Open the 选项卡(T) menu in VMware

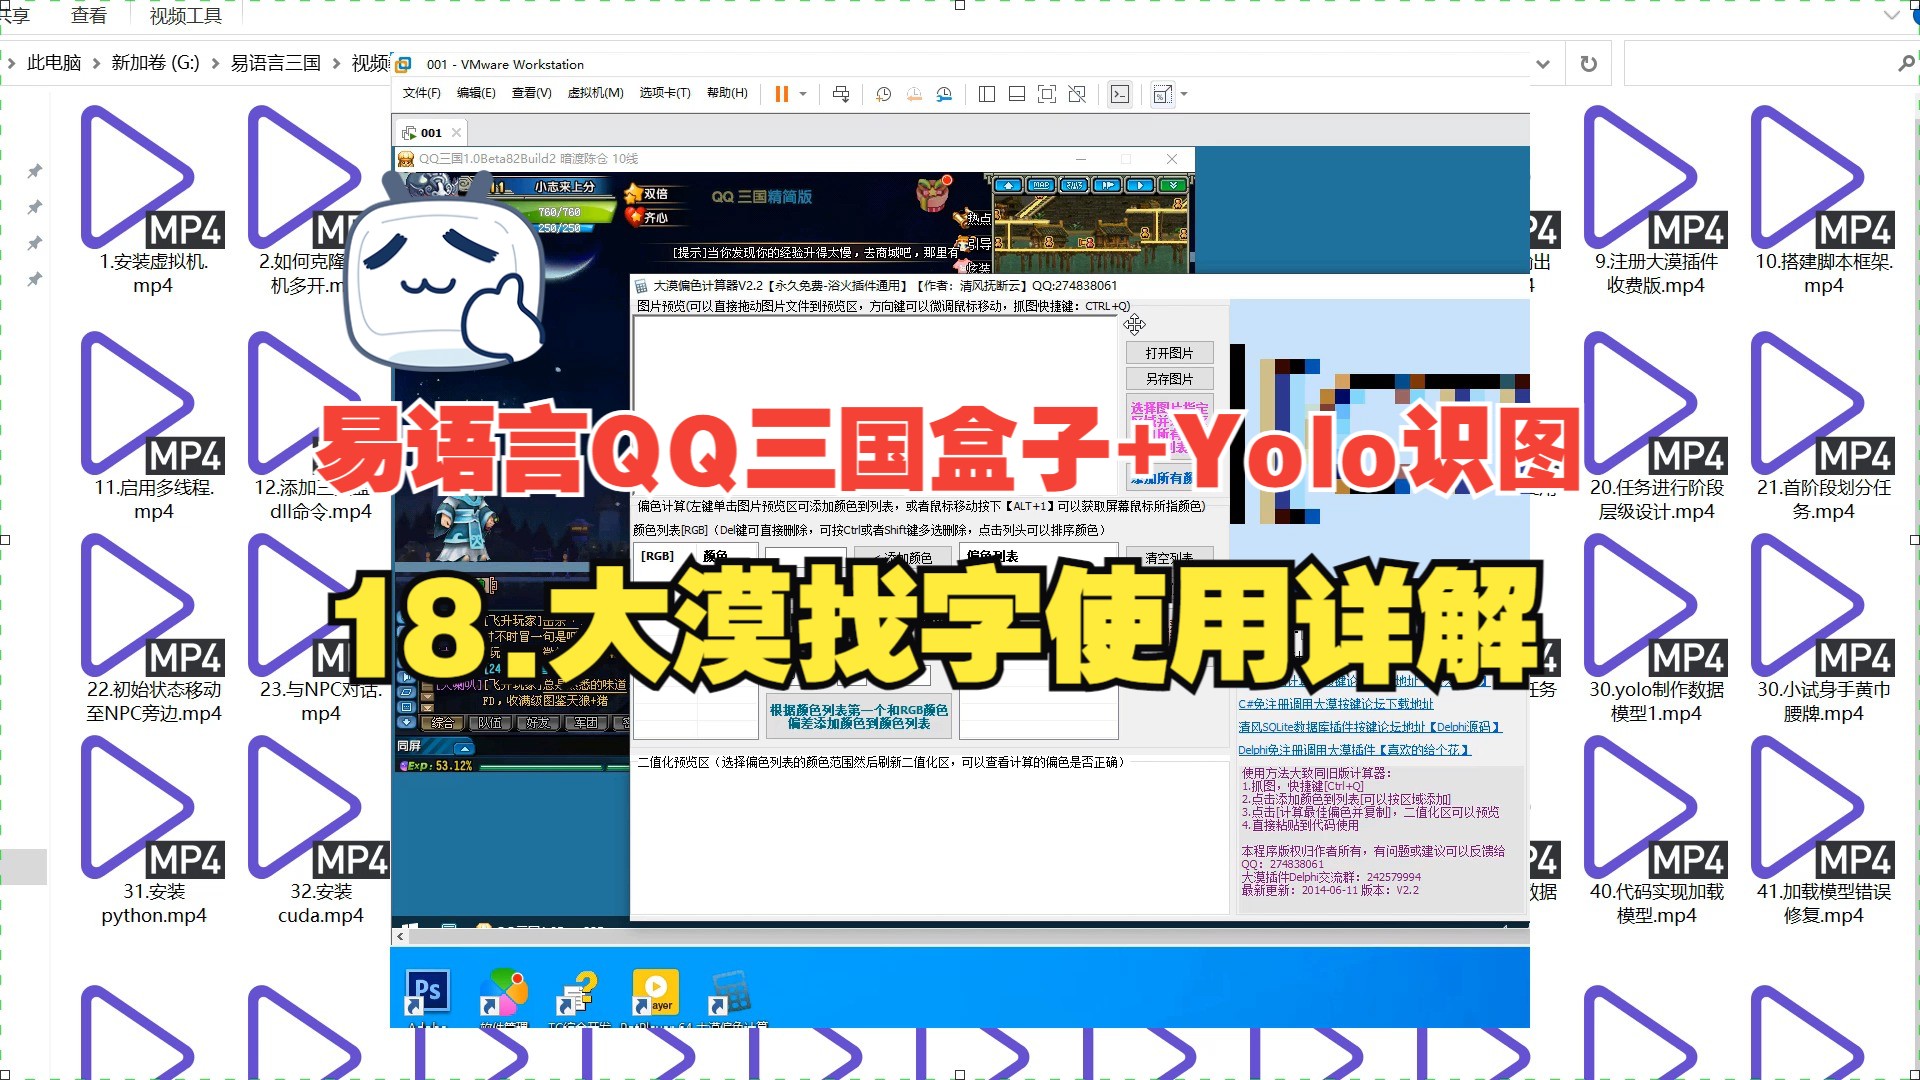(x=665, y=93)
